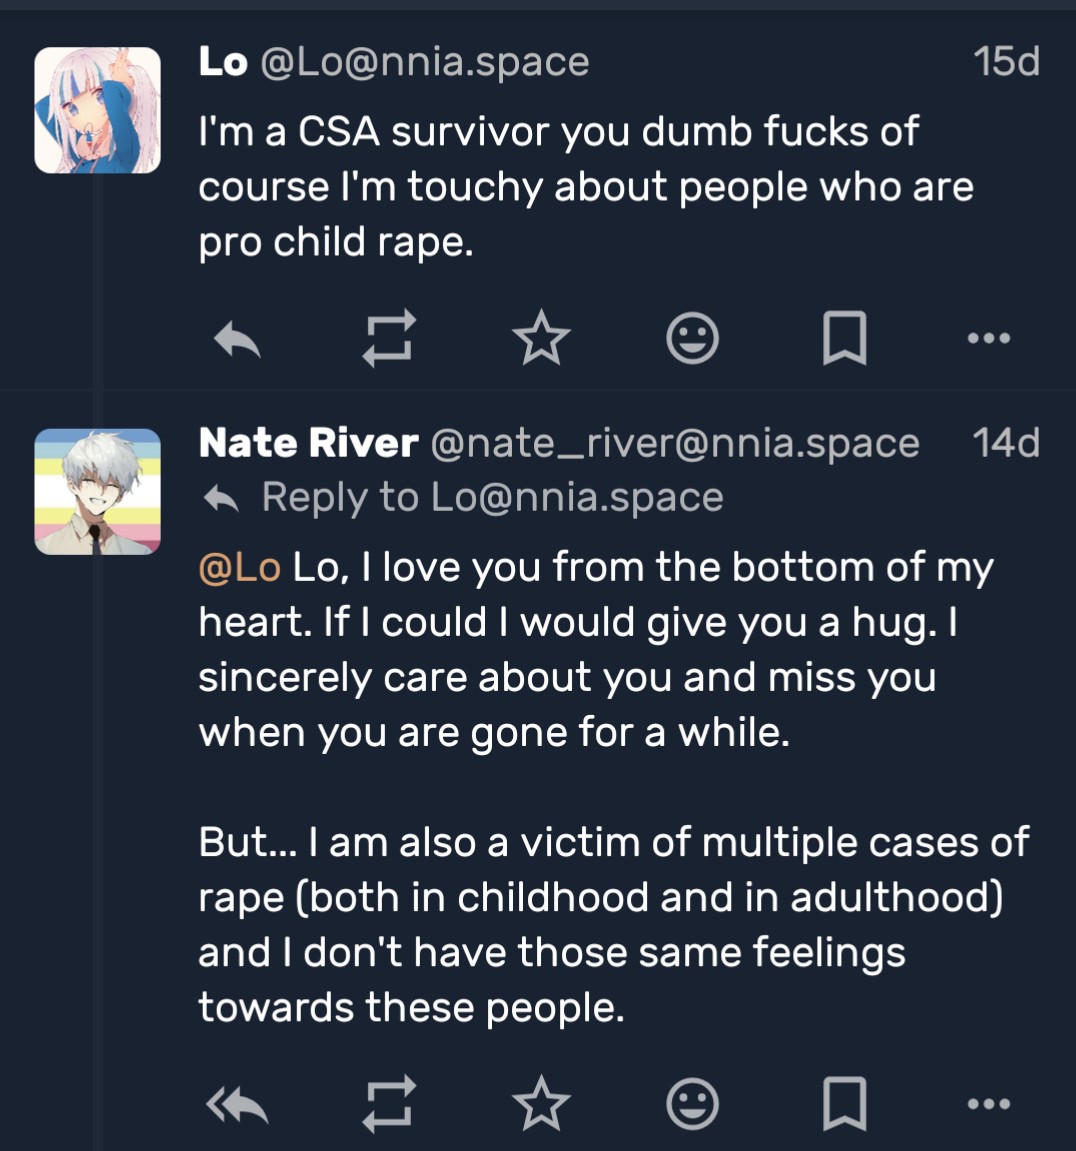Reply to Lo's post

(238, 339)
